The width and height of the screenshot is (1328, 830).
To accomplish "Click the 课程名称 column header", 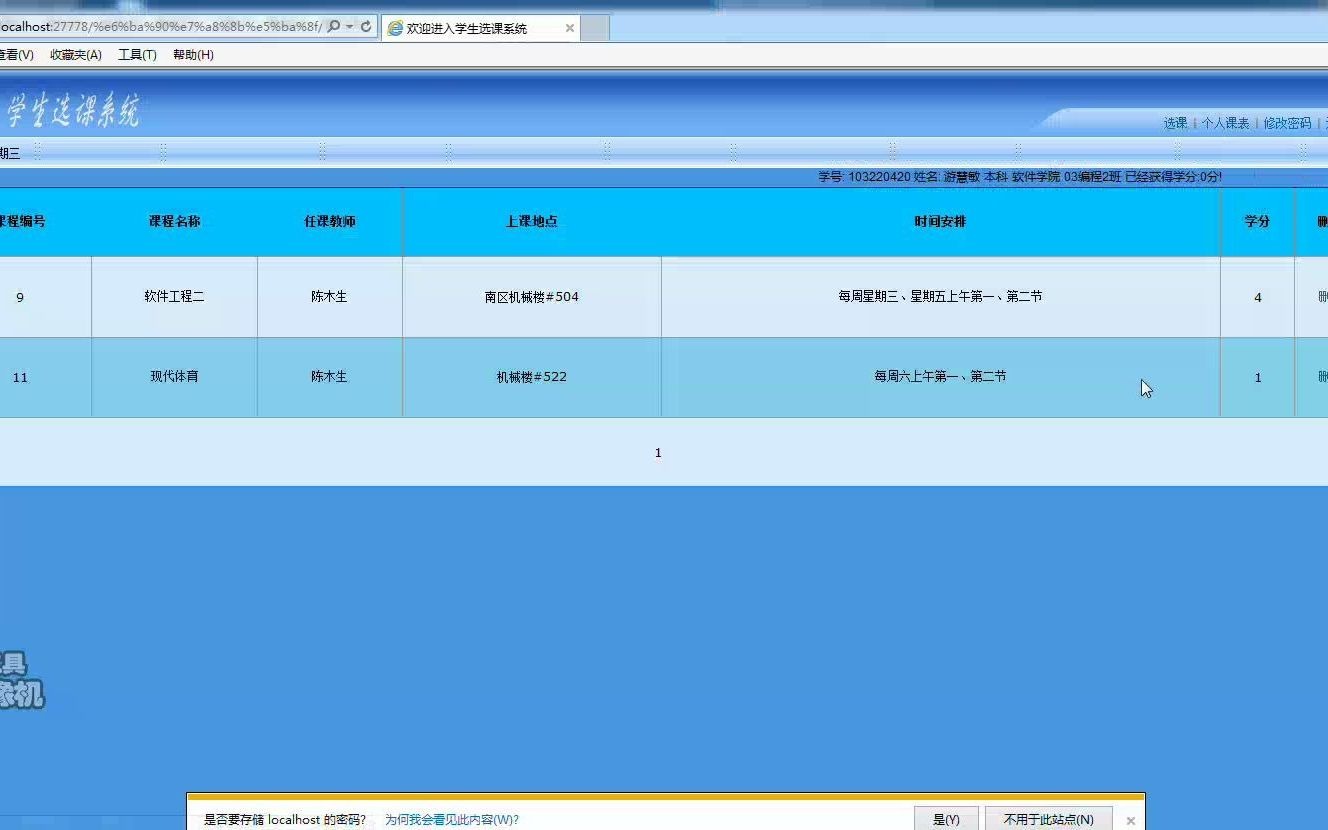I will (174, 221).
